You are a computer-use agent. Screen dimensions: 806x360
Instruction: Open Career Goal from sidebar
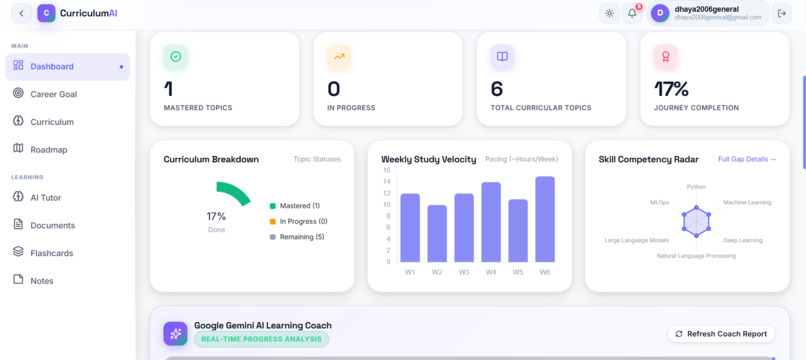[68, 94]
